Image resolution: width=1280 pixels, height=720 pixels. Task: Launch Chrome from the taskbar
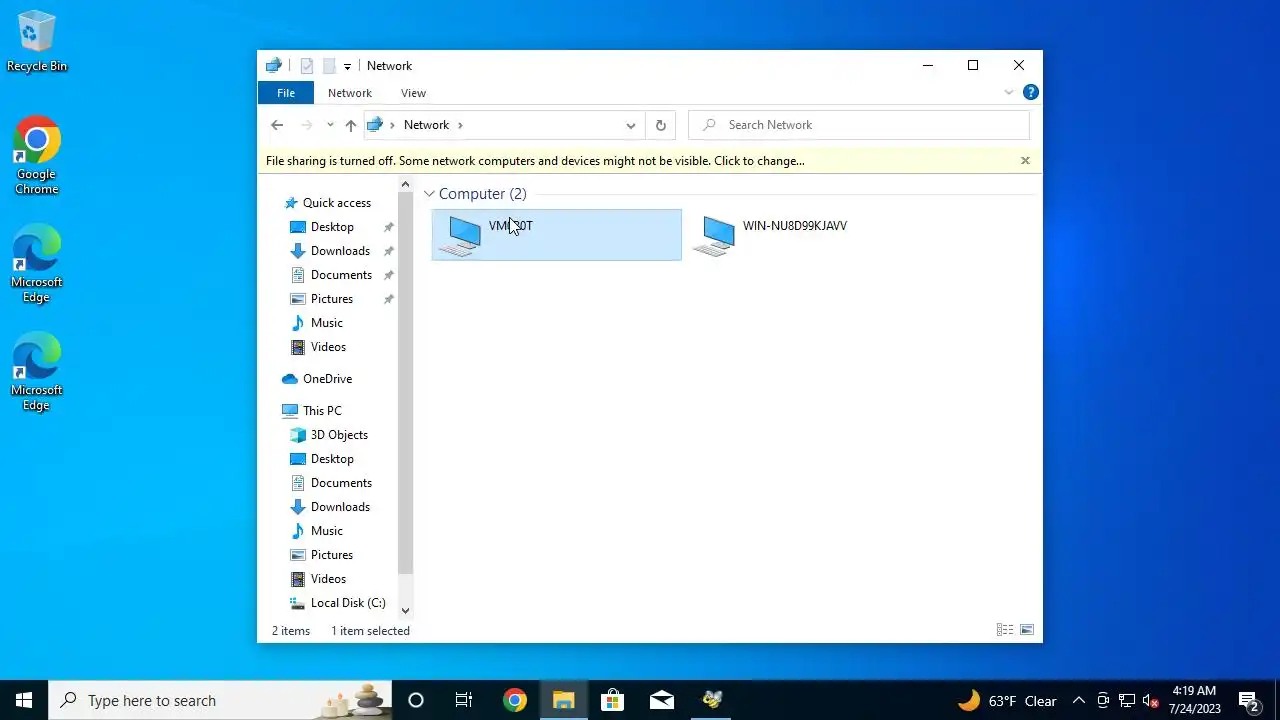pyautogui.click(x=515, y=700)
